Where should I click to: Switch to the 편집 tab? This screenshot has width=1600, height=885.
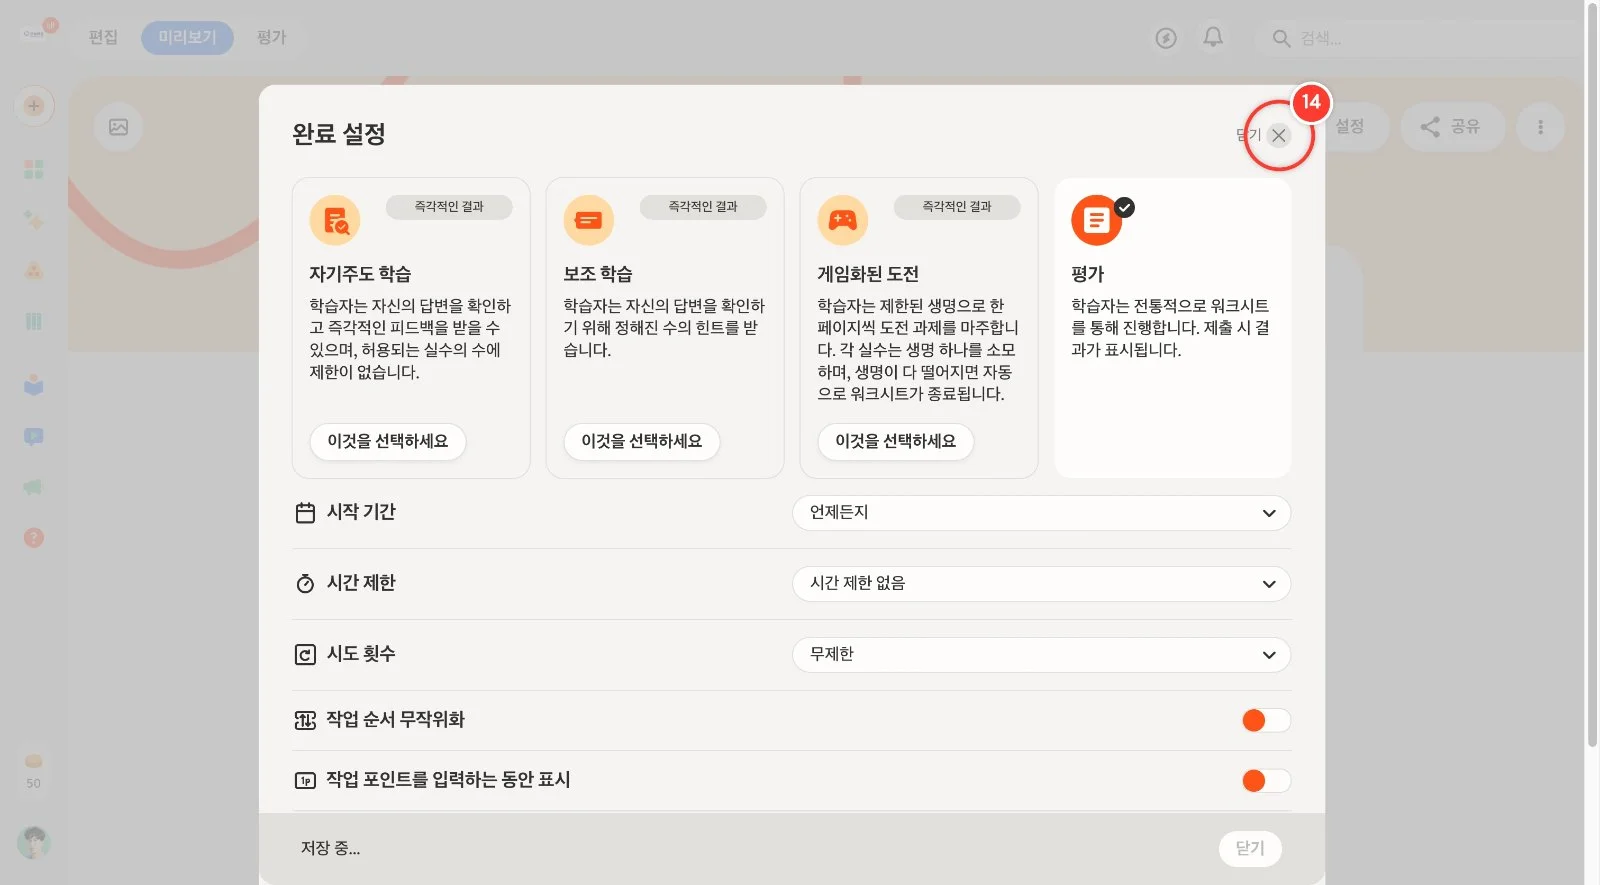[103, 38]
